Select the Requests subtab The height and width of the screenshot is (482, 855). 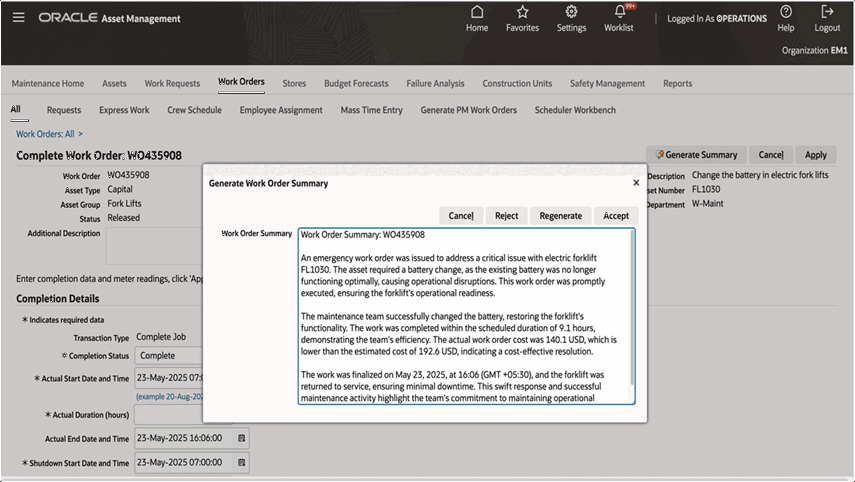pos(64,110)
